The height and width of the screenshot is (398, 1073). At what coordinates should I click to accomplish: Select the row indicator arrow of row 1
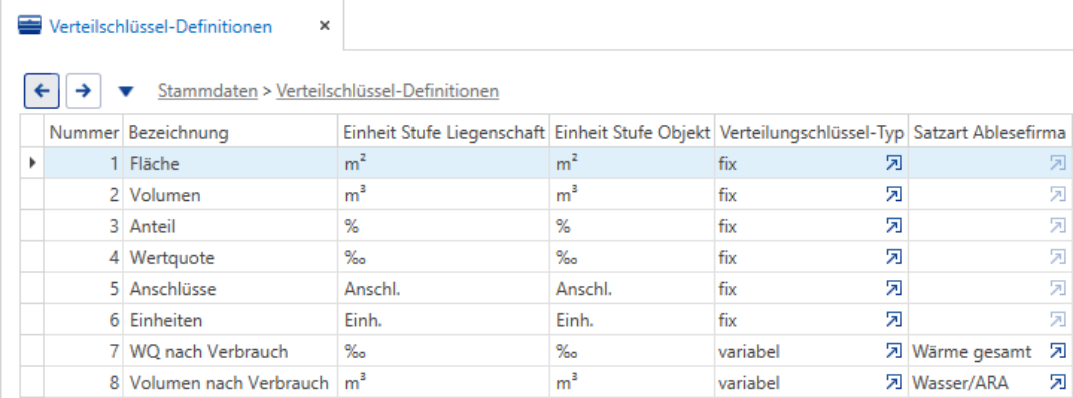point(32,163)
